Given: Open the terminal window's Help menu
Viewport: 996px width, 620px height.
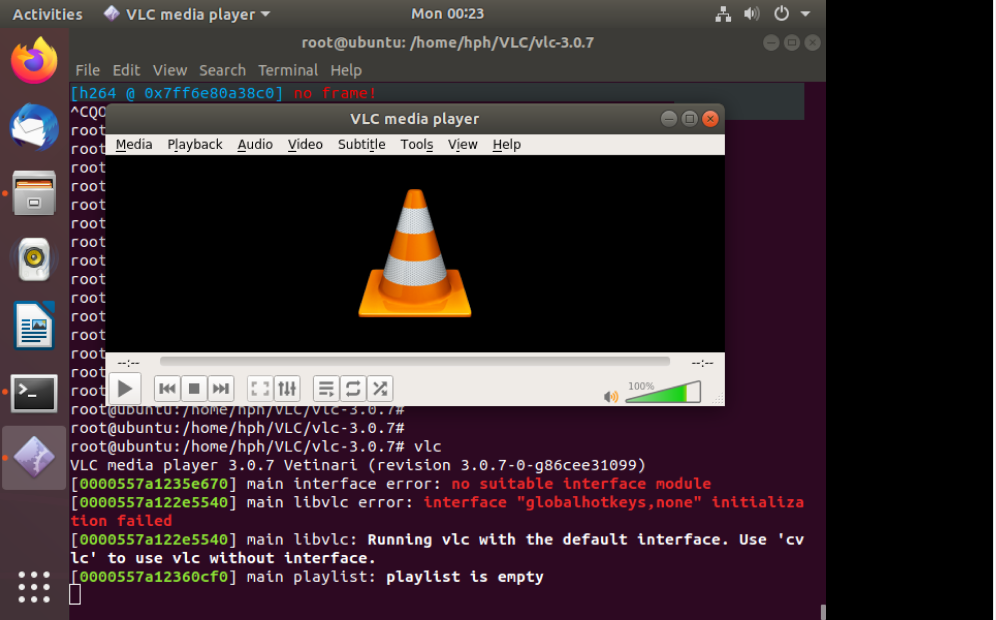Looking at the screenshot, I should (x=346, y=71).
